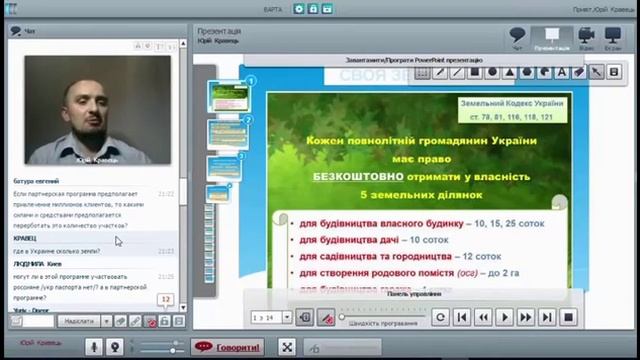The image size is (640, 360).
Task: Open the dropdown arrow beside Send button
Action: 107,321
